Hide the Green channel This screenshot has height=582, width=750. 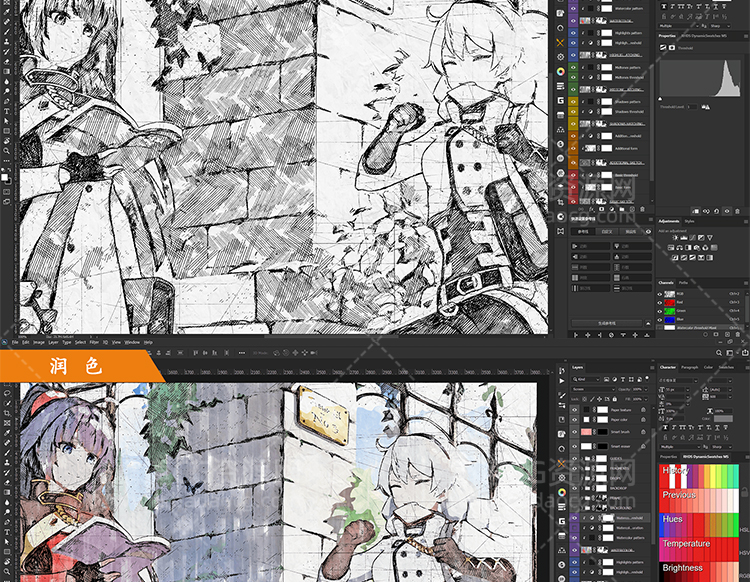[x=660, y=311]
